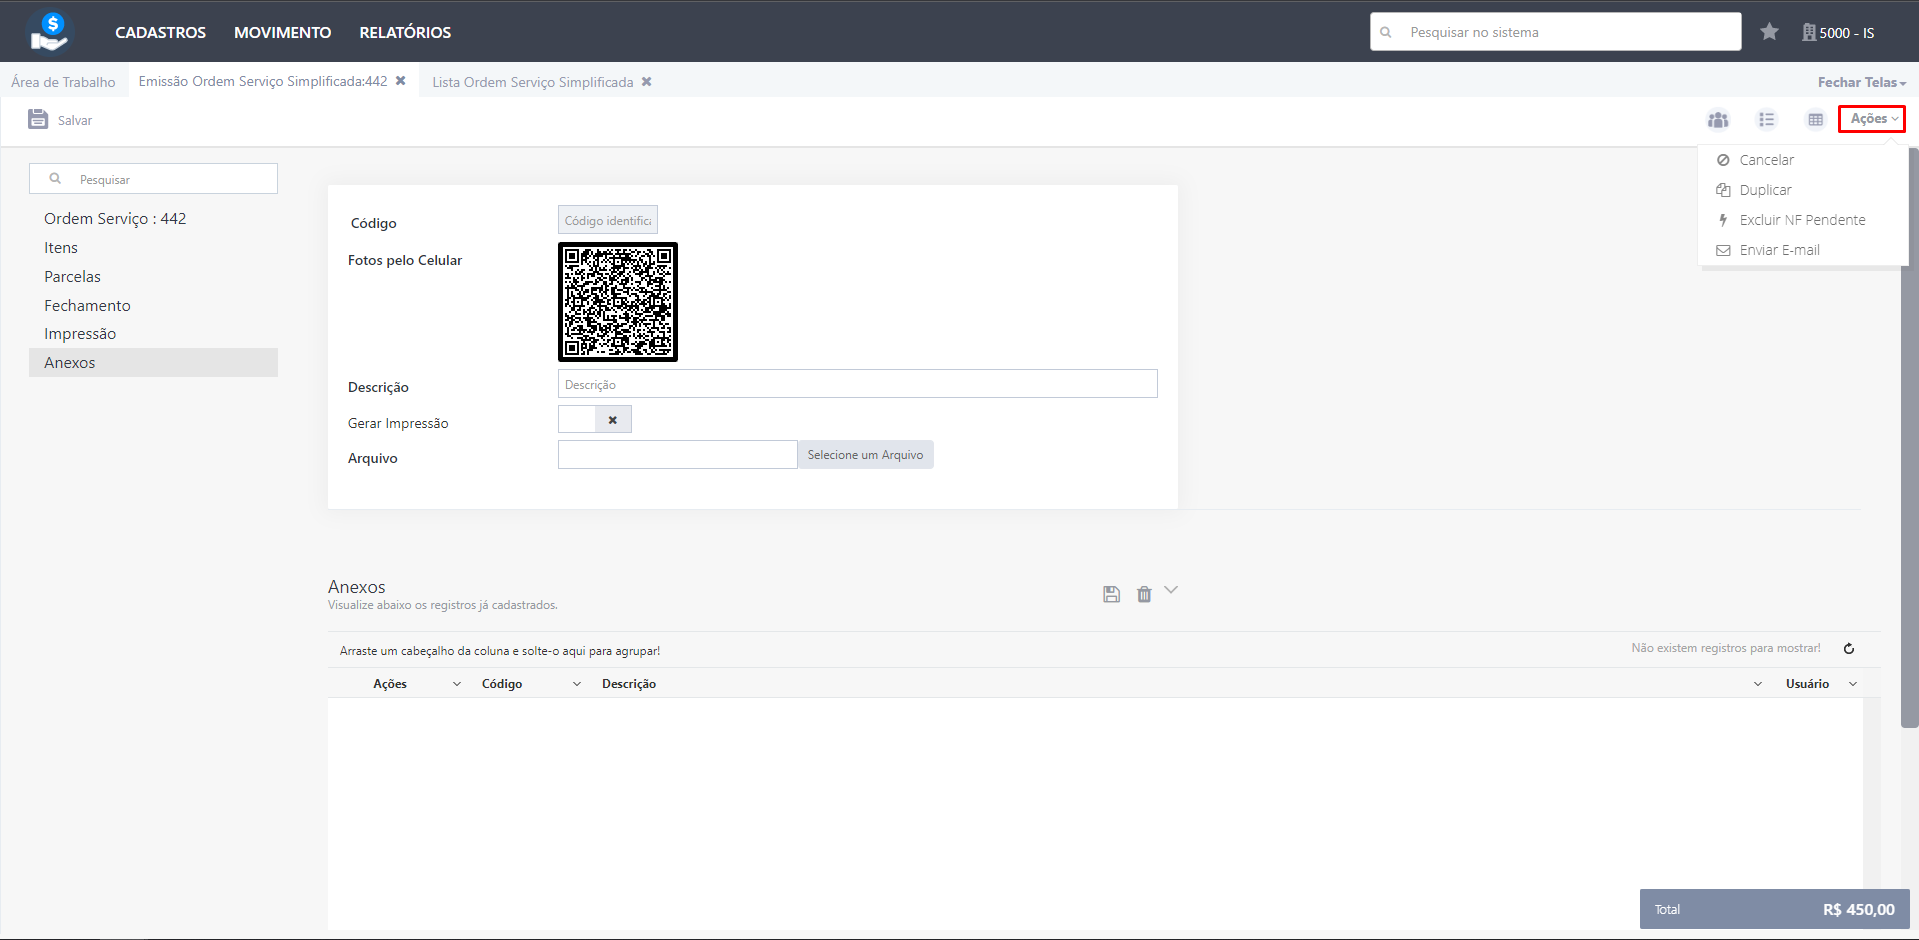Open the RELATÓRIOS menu
This screenshot has width=1919, height=940.
click(405, 32)
